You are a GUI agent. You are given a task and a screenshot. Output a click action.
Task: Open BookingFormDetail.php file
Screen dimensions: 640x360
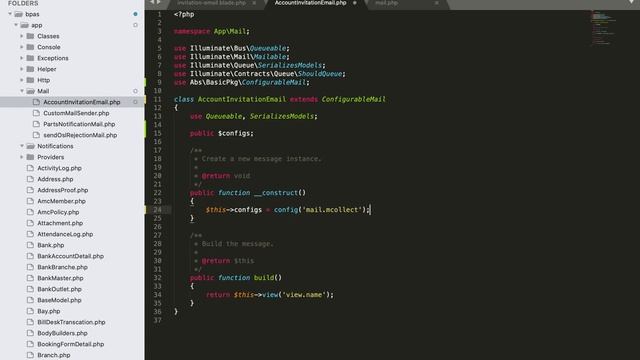point(72,344)
